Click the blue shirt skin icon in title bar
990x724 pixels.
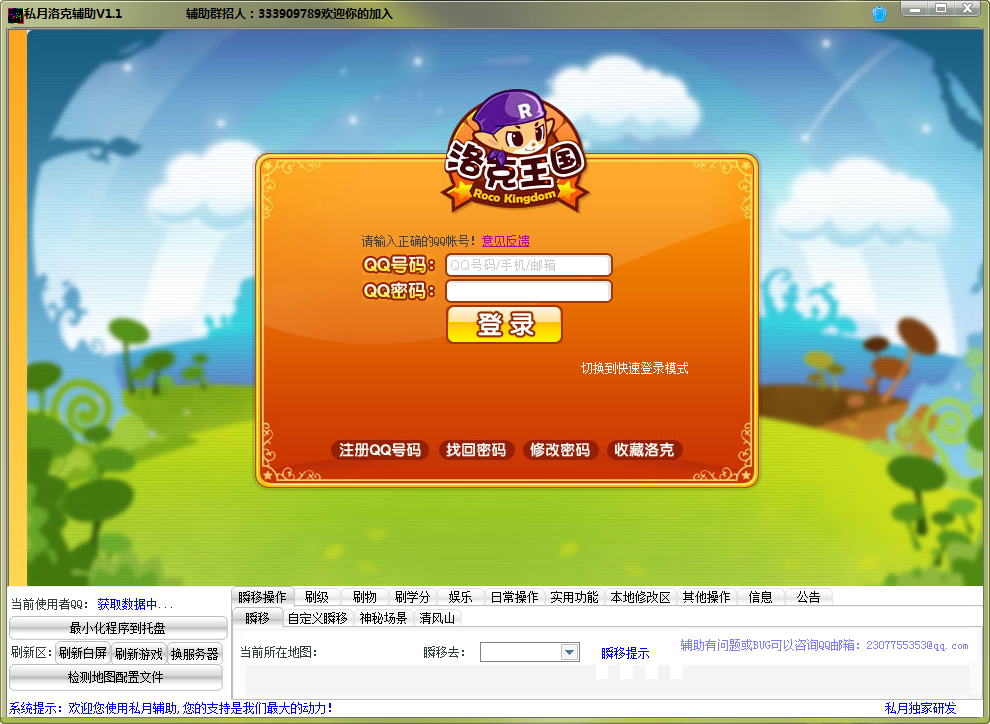tap(879, 13)
